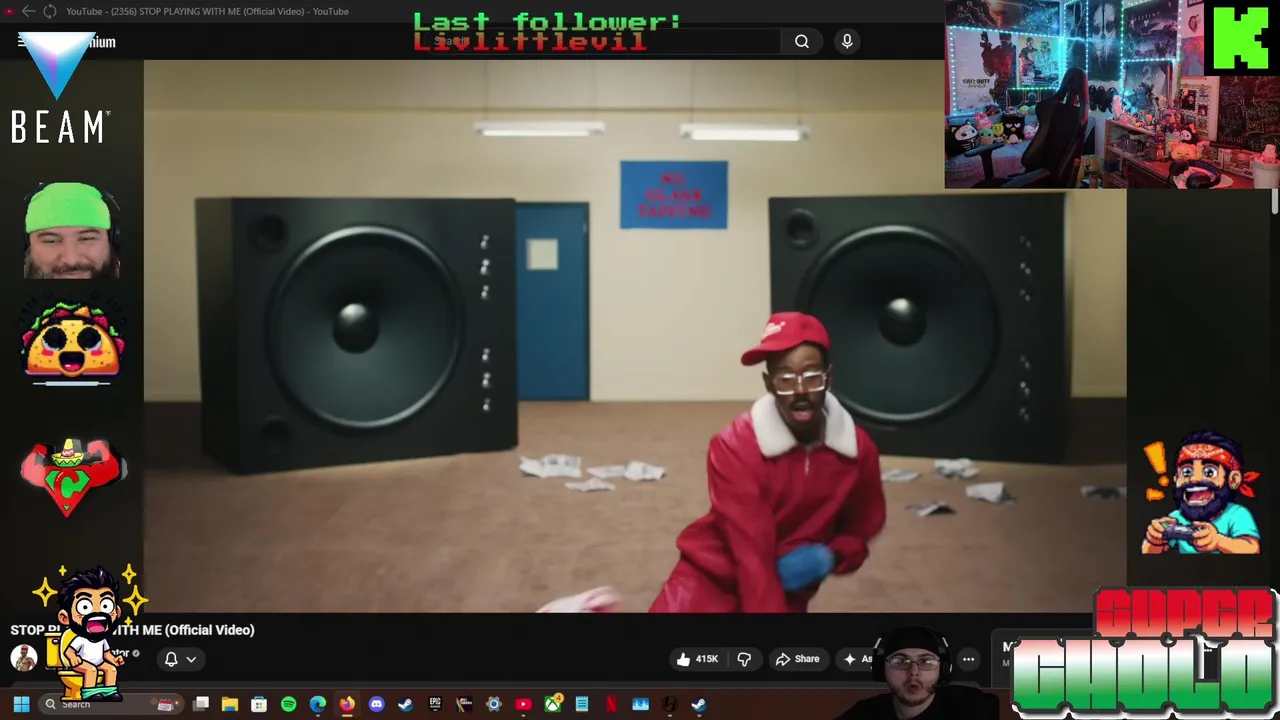Click the browser back arrow

[x=28, y=11]
